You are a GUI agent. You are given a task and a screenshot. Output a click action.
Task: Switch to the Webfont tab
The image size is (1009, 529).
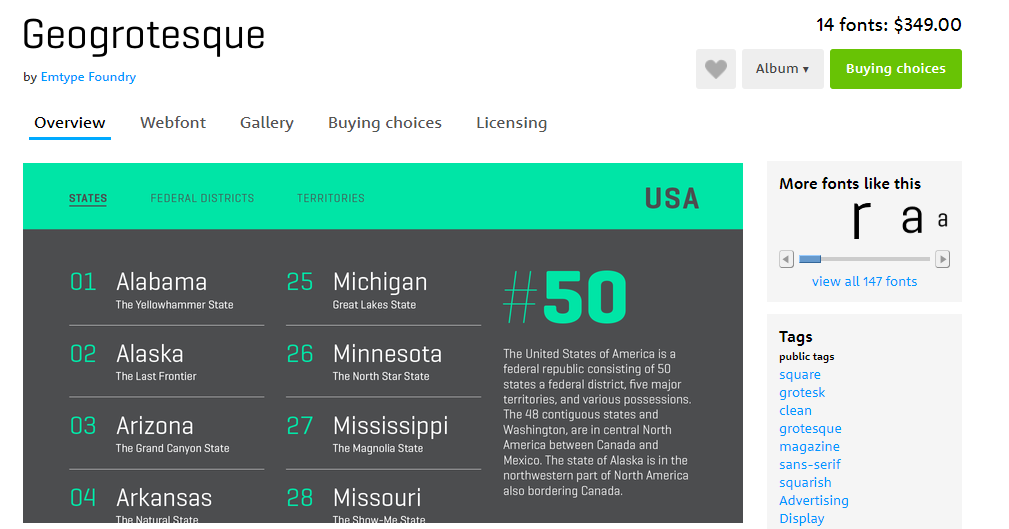173,123
